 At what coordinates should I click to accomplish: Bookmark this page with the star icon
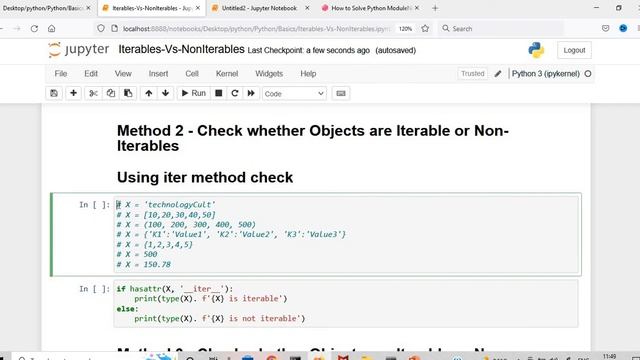point(425,28)
